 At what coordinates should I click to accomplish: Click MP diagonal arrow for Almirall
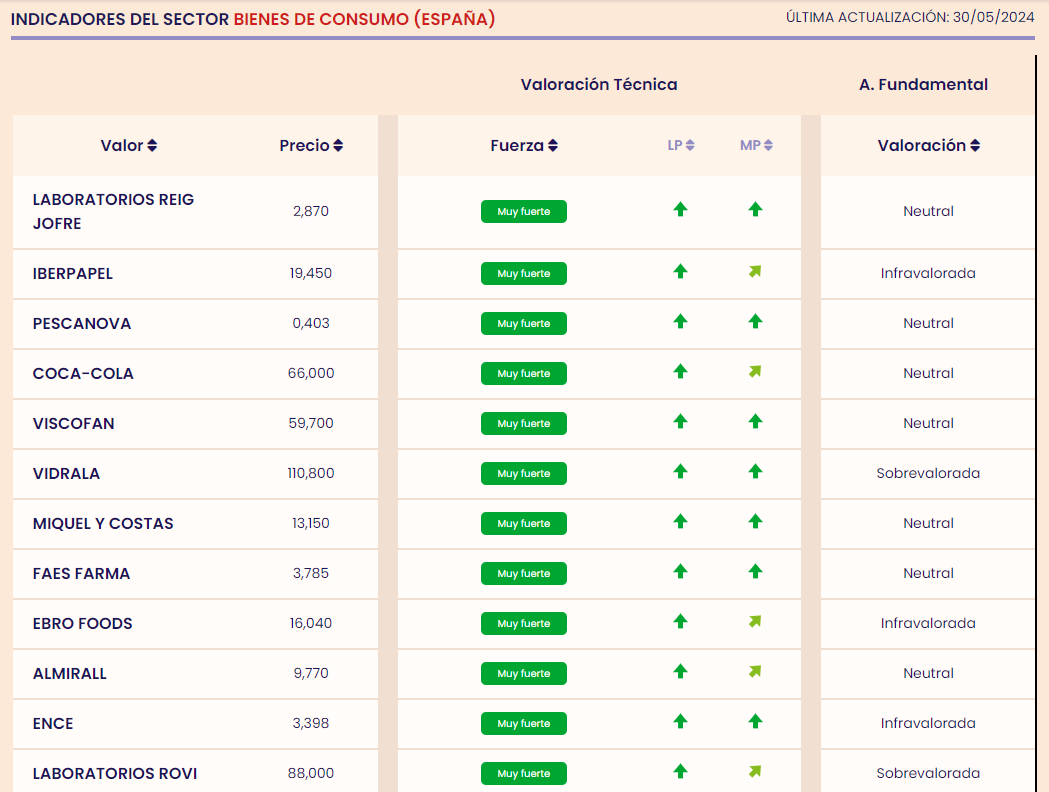tap(755, 672)
